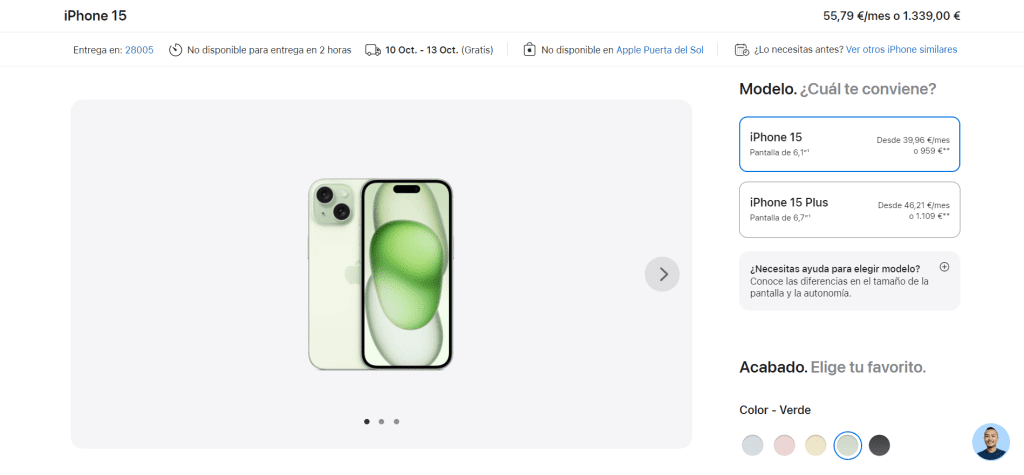Click Ver otros iPhone similares link
This screenshot has width=1024, height=475.
point(901,50)
